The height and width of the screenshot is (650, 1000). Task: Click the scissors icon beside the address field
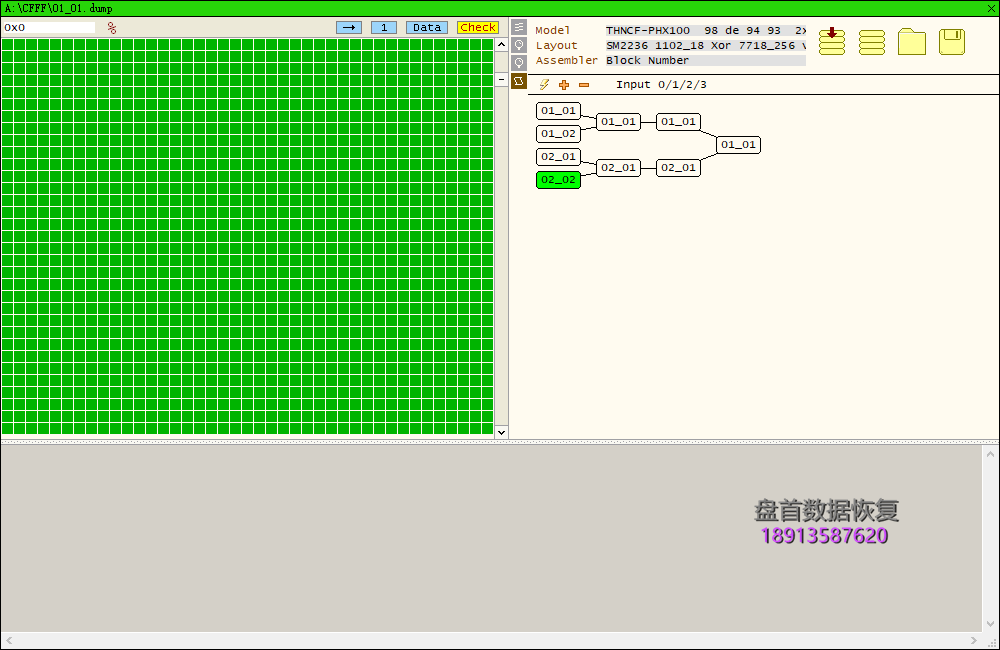(111, 27)
